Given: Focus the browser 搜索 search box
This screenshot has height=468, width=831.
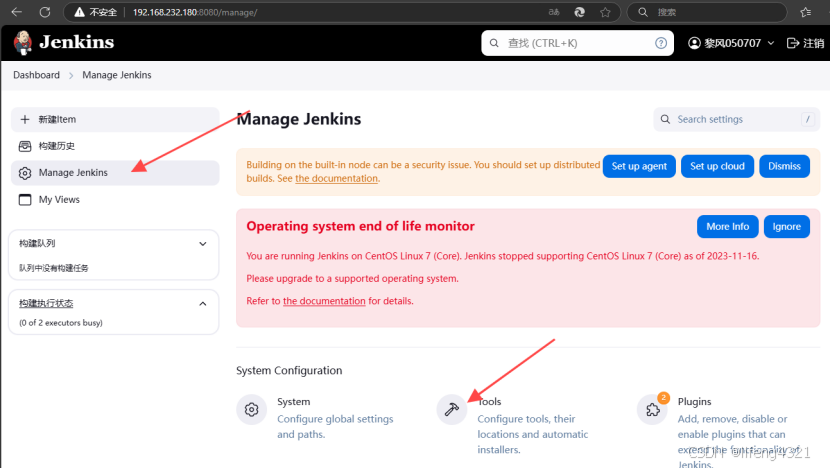Looking at the screenshot, I should [x=707, y=12].
